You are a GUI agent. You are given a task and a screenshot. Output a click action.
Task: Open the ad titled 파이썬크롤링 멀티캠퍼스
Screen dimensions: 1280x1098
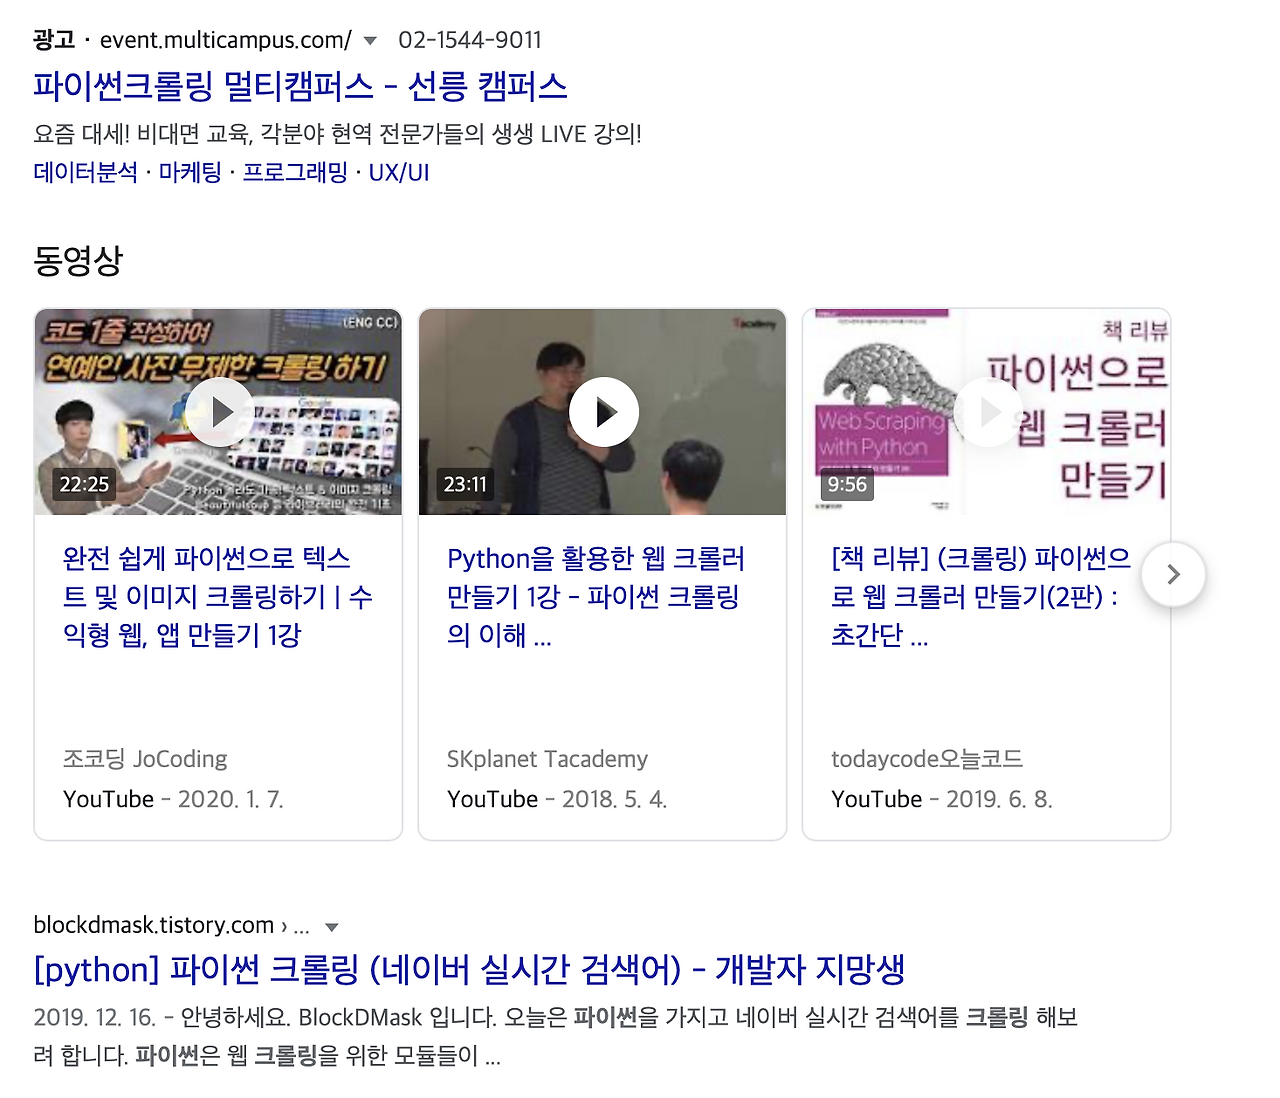tap(299, 87)
